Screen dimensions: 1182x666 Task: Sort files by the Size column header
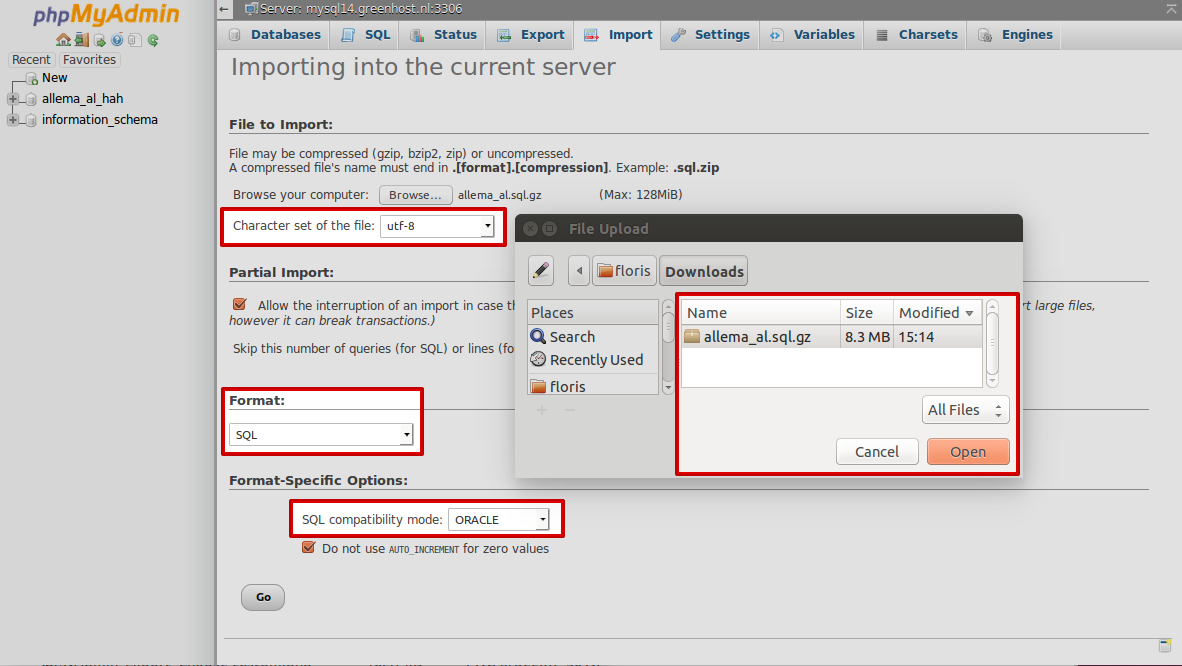click(x=866, y=312)
